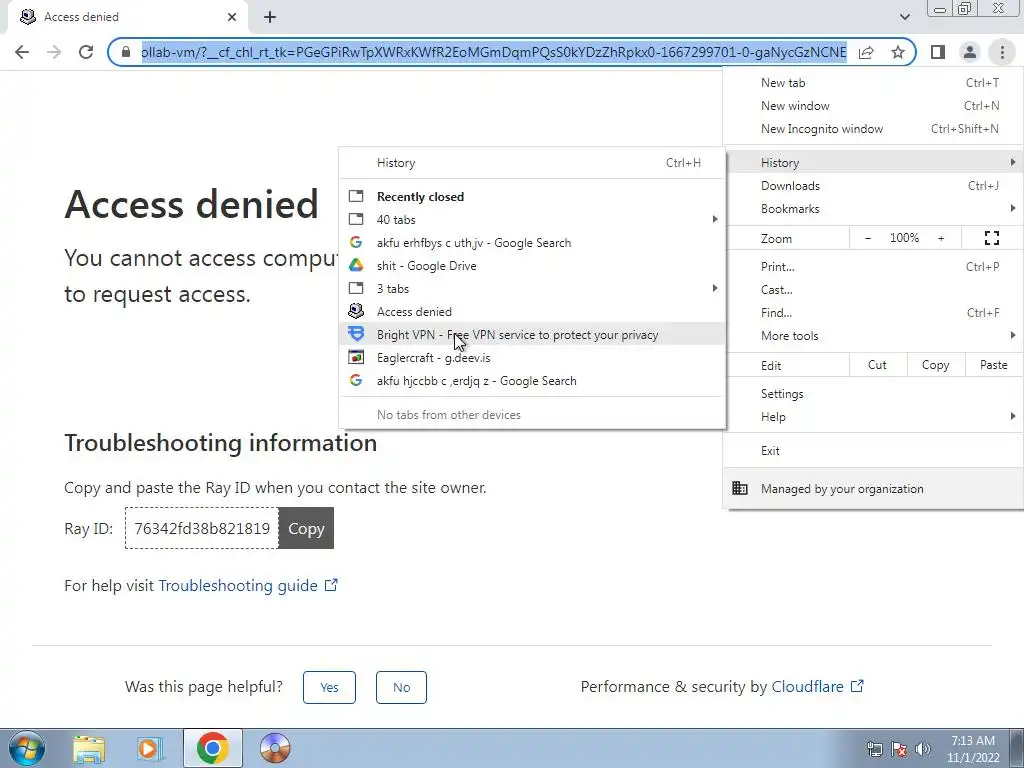This screenshot has height=768, width=1024.
Task: Reopen Eaglercraft - g.deev.is entry
Action: click(532, 358)
